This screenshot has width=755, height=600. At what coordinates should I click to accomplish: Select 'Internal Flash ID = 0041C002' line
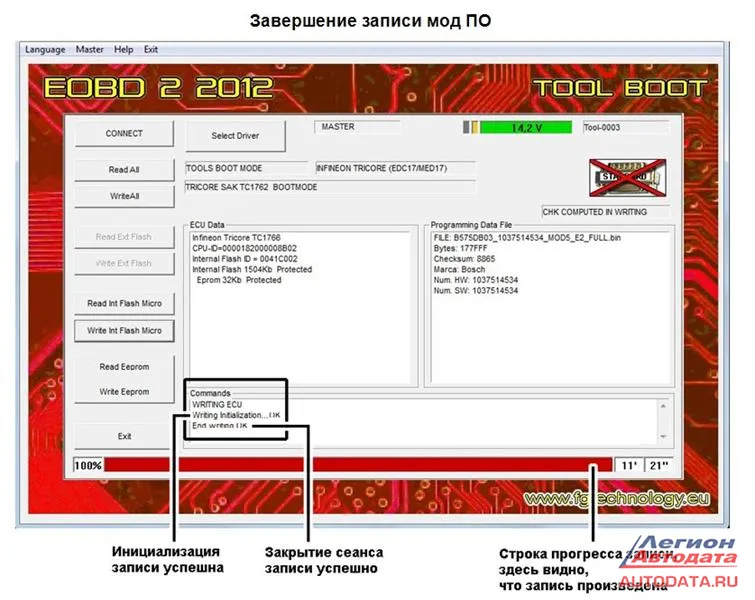point(245,259)
